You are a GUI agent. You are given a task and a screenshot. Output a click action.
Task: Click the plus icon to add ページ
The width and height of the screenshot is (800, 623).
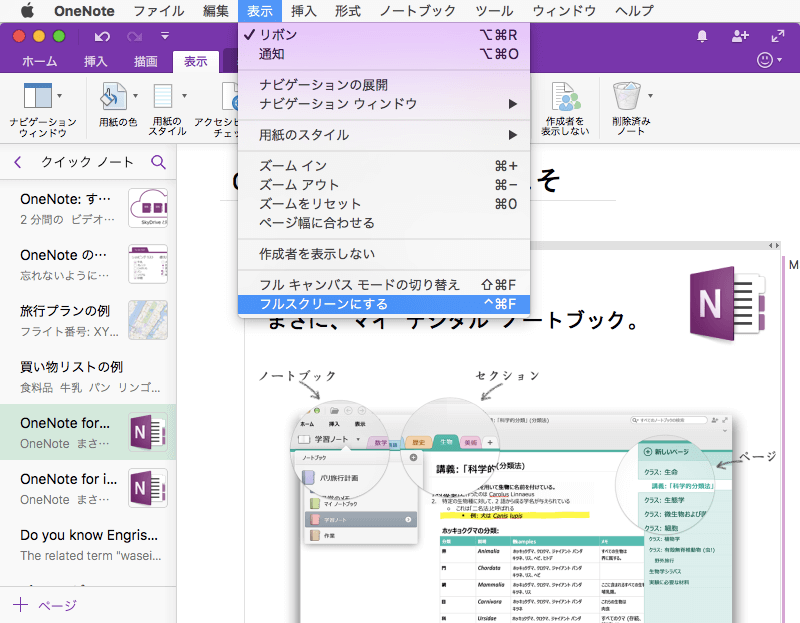click(x=20, y=605)
